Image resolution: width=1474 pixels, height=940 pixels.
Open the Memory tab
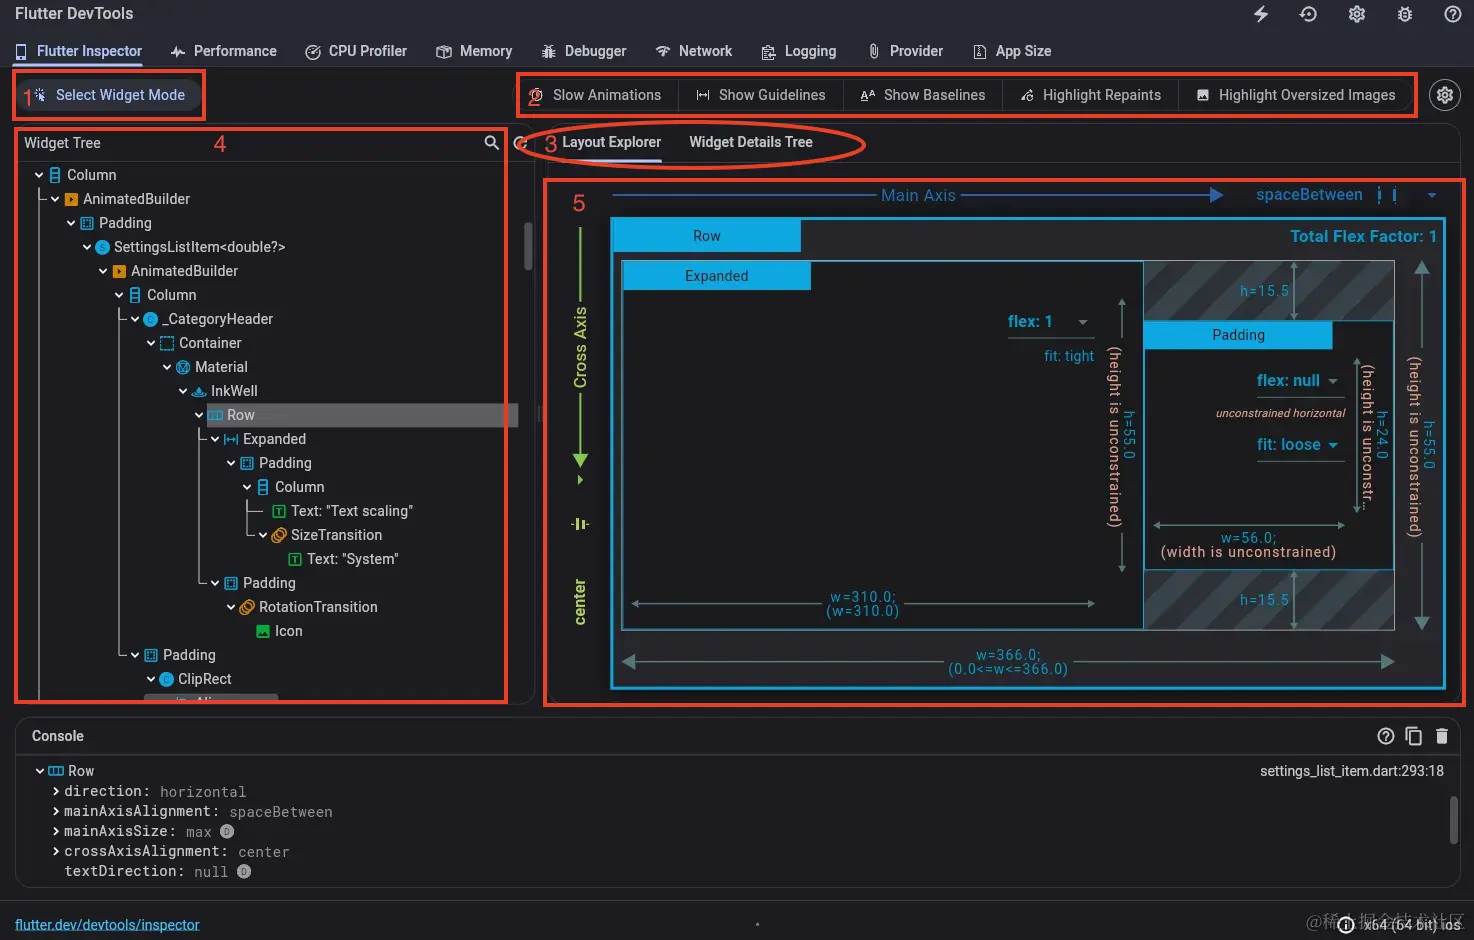pyautogui.click(x=474, y=51)
